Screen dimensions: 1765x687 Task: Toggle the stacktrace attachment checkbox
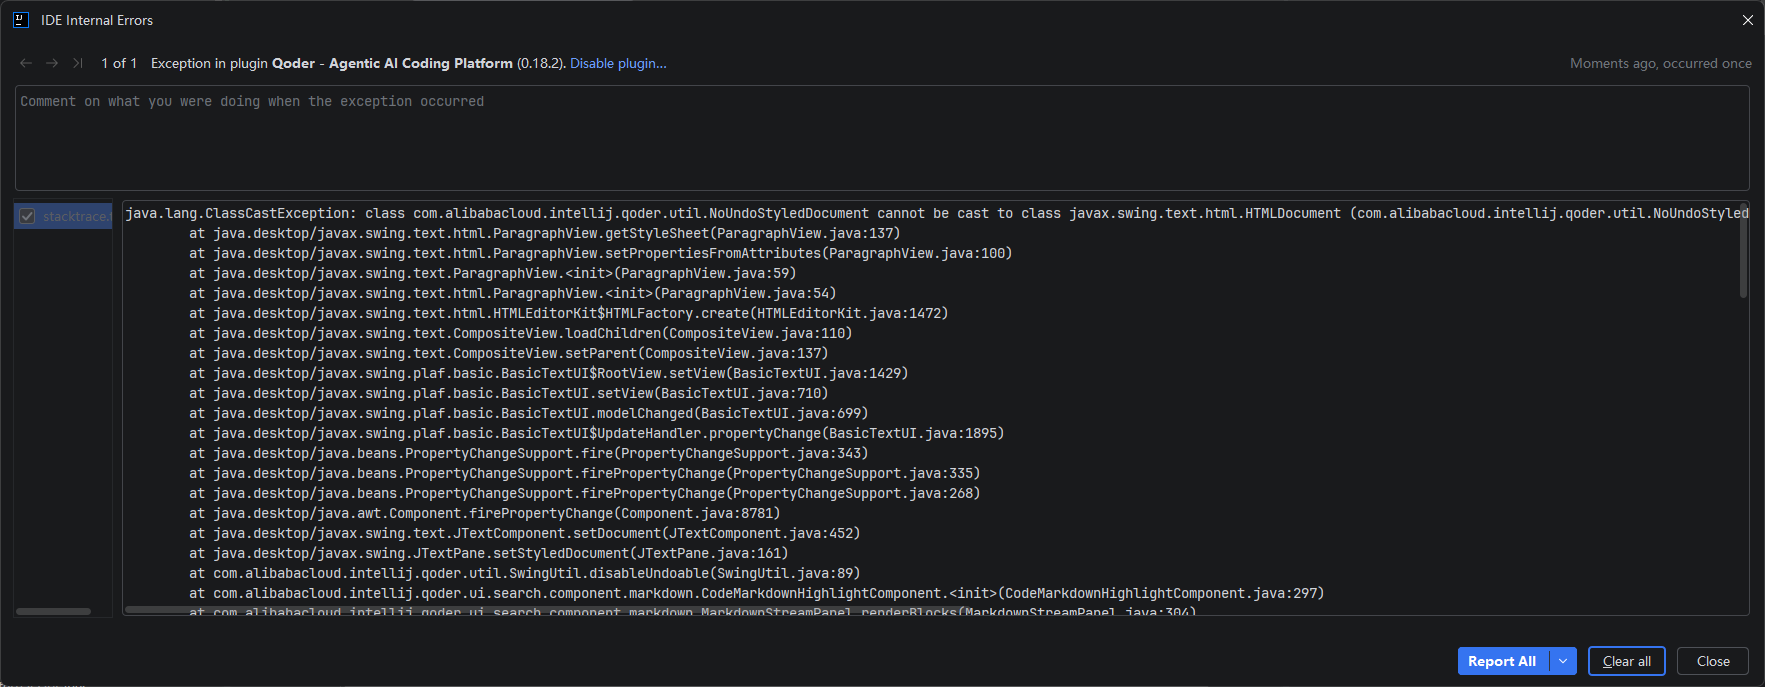28,216
